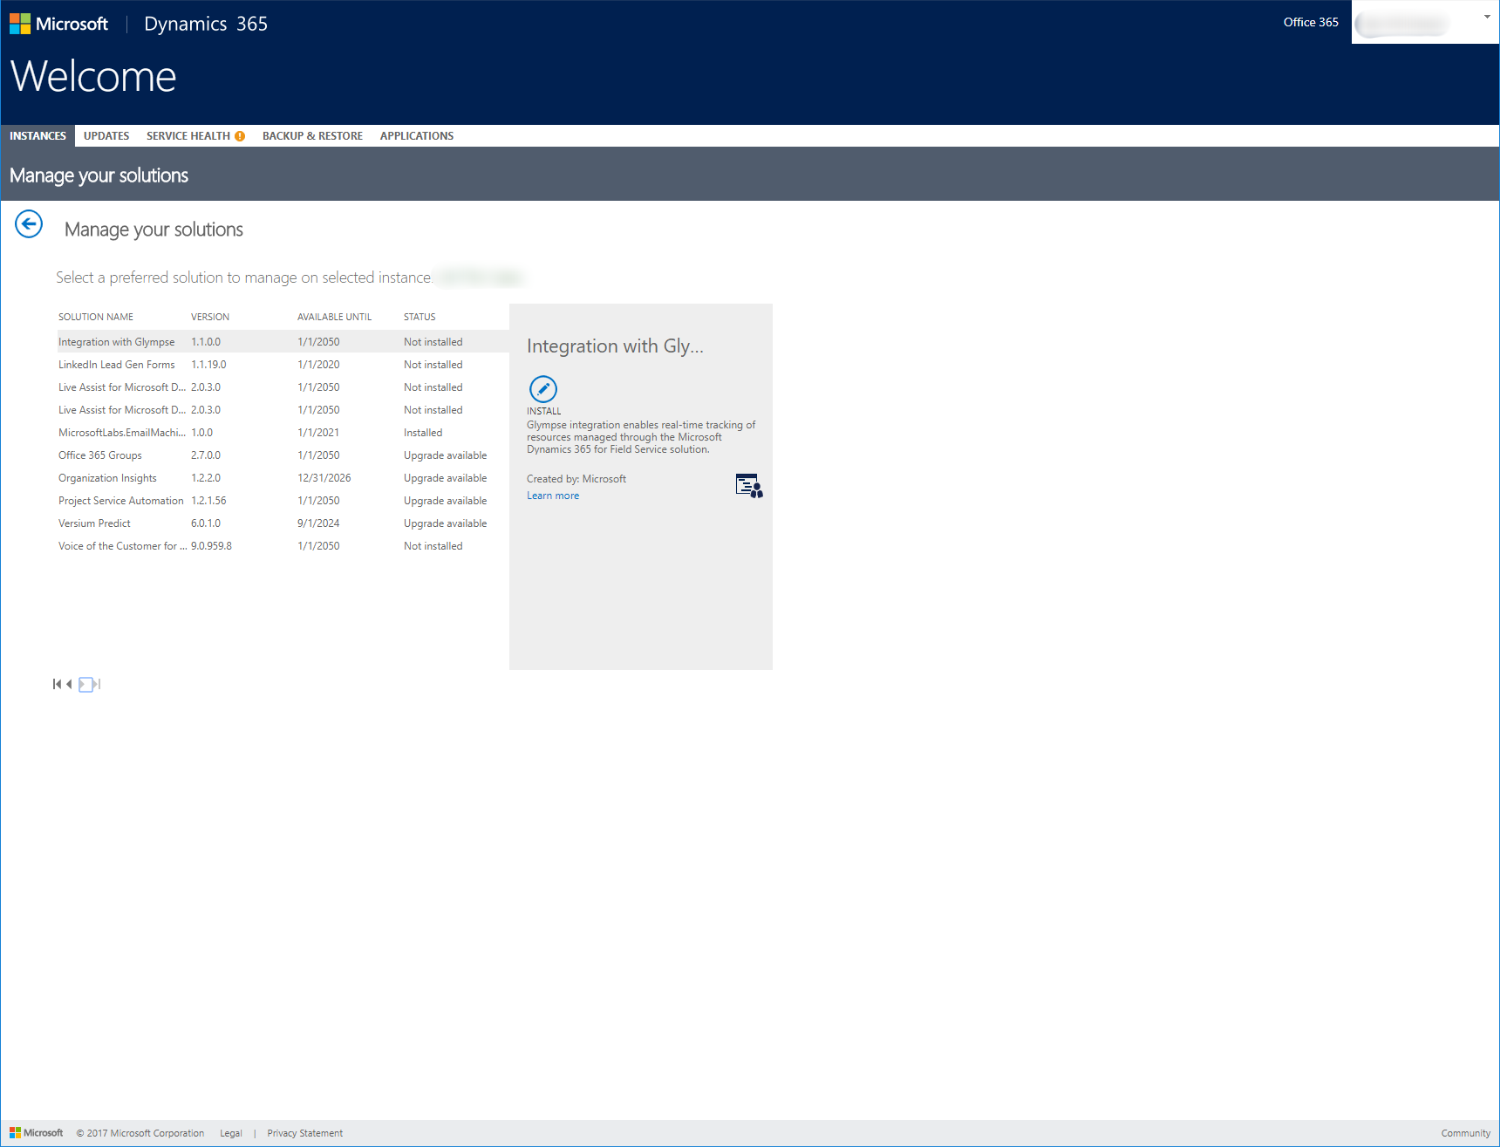The height and width of the screenshot is (1147, 1500).
Task: Click the 12/31/2026 available-until date
Action: click(324, 478)
